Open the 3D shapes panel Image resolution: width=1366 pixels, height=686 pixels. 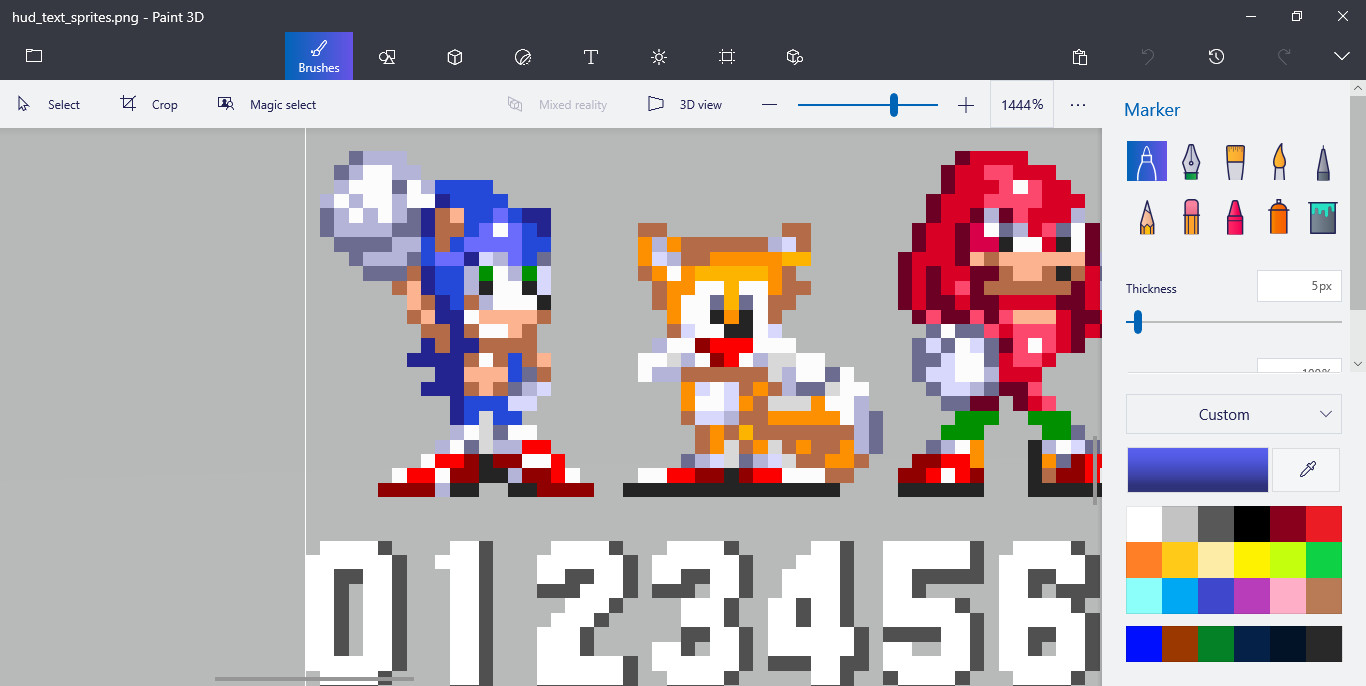pyautogui.click(x=454, y=57)
